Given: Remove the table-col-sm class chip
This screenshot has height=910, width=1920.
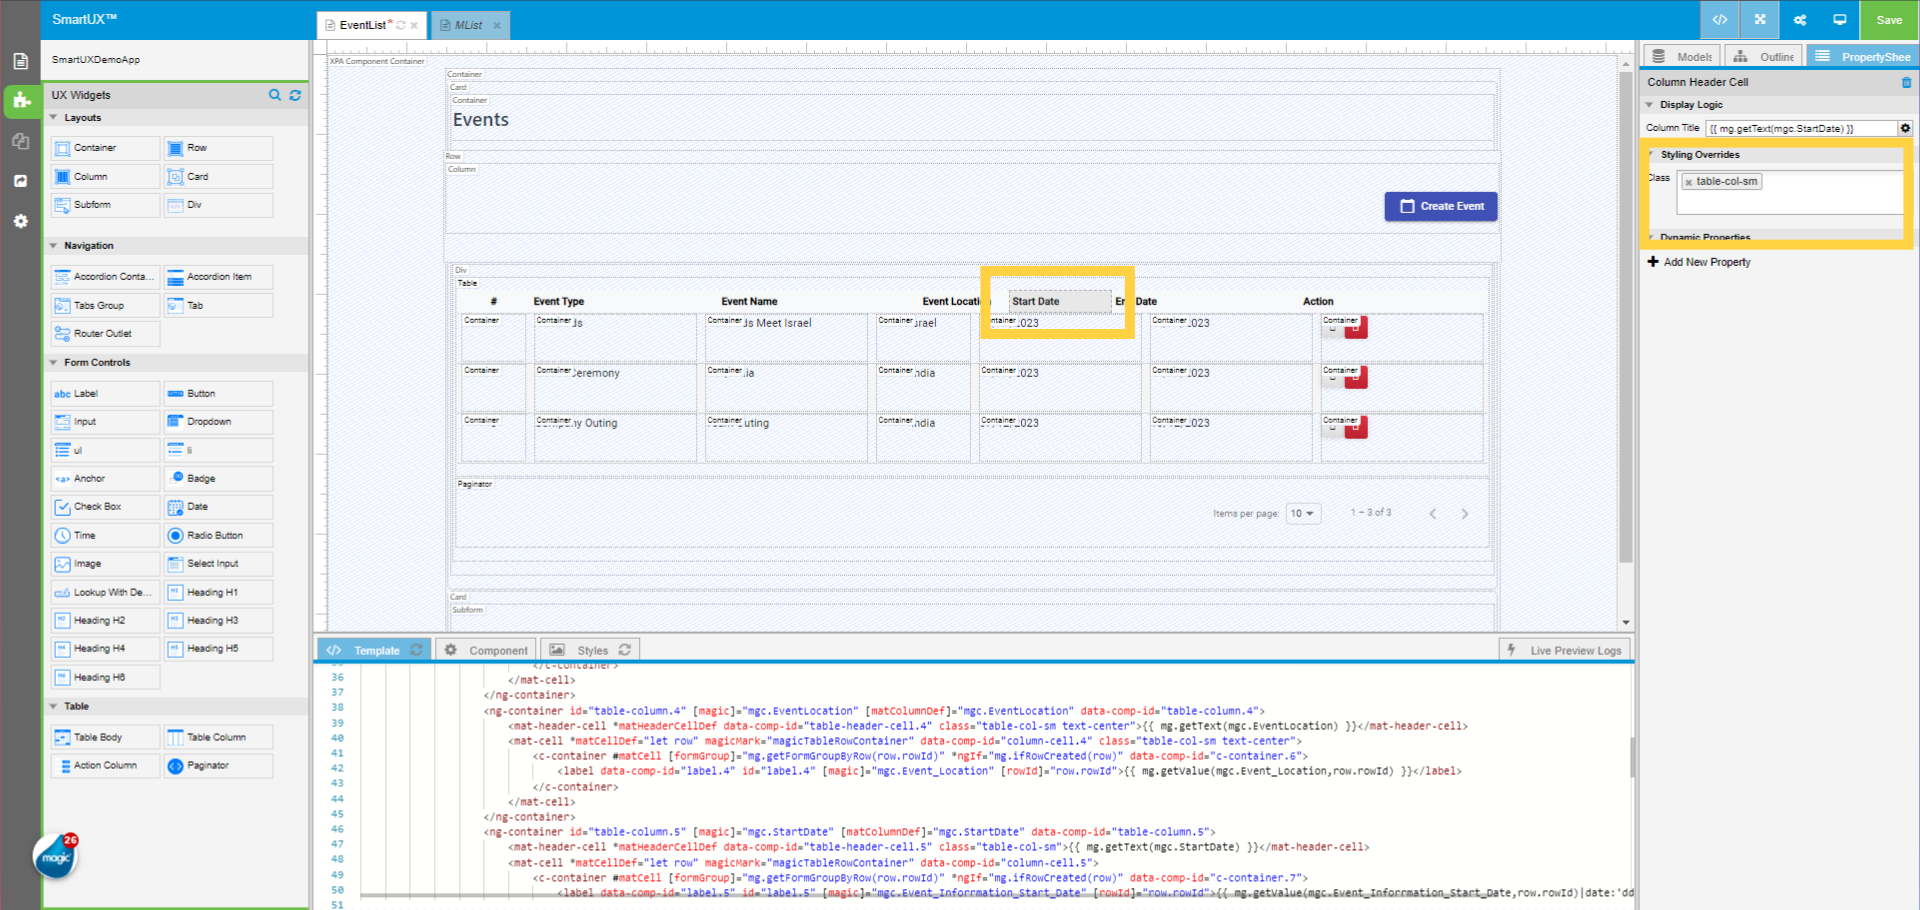Looking at the screenshot, I should pyautogui.click(x=1690, y=181).
